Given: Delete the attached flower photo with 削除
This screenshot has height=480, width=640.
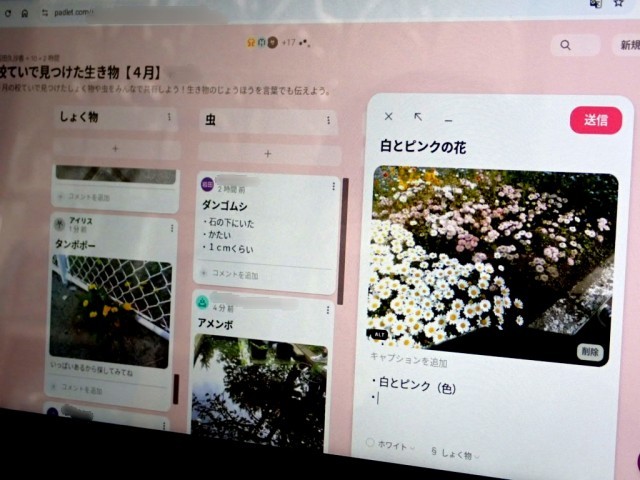Looking at the screenshot, I should click(590, 351).
